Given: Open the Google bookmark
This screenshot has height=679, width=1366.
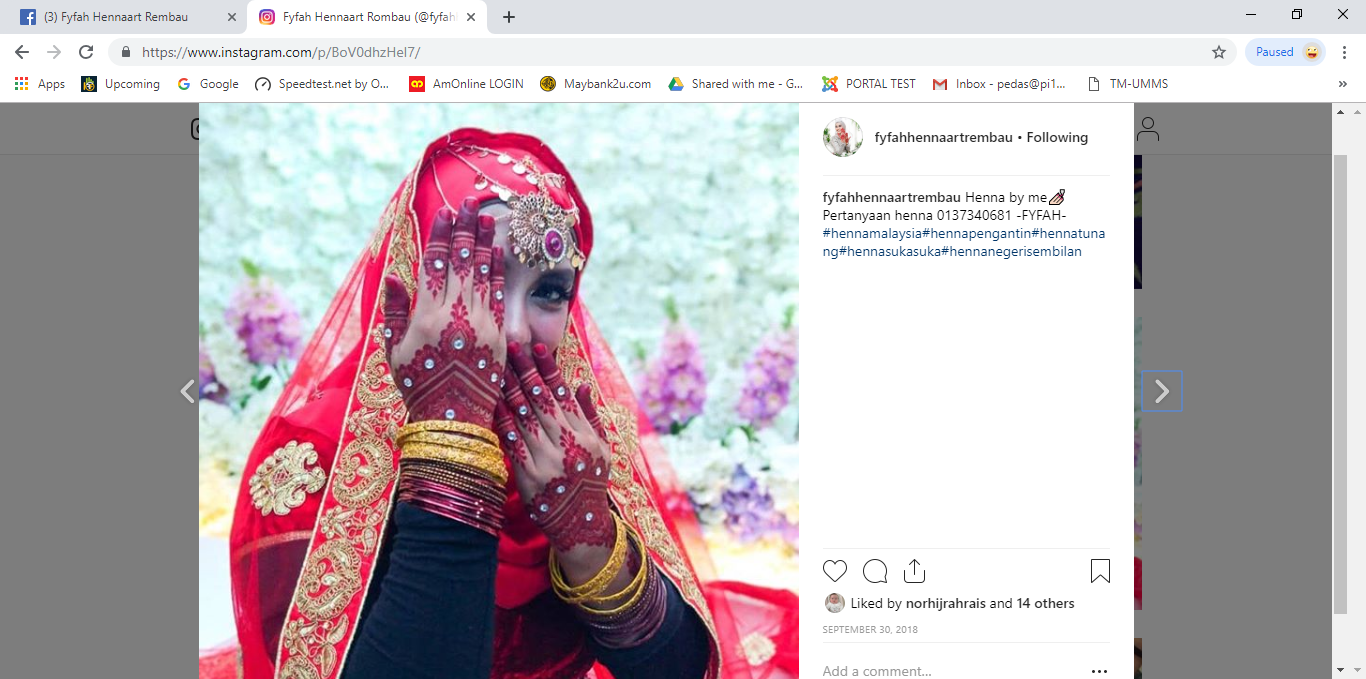Looking at the screenshot, I should pyautogui.click(x=208, y=84).
